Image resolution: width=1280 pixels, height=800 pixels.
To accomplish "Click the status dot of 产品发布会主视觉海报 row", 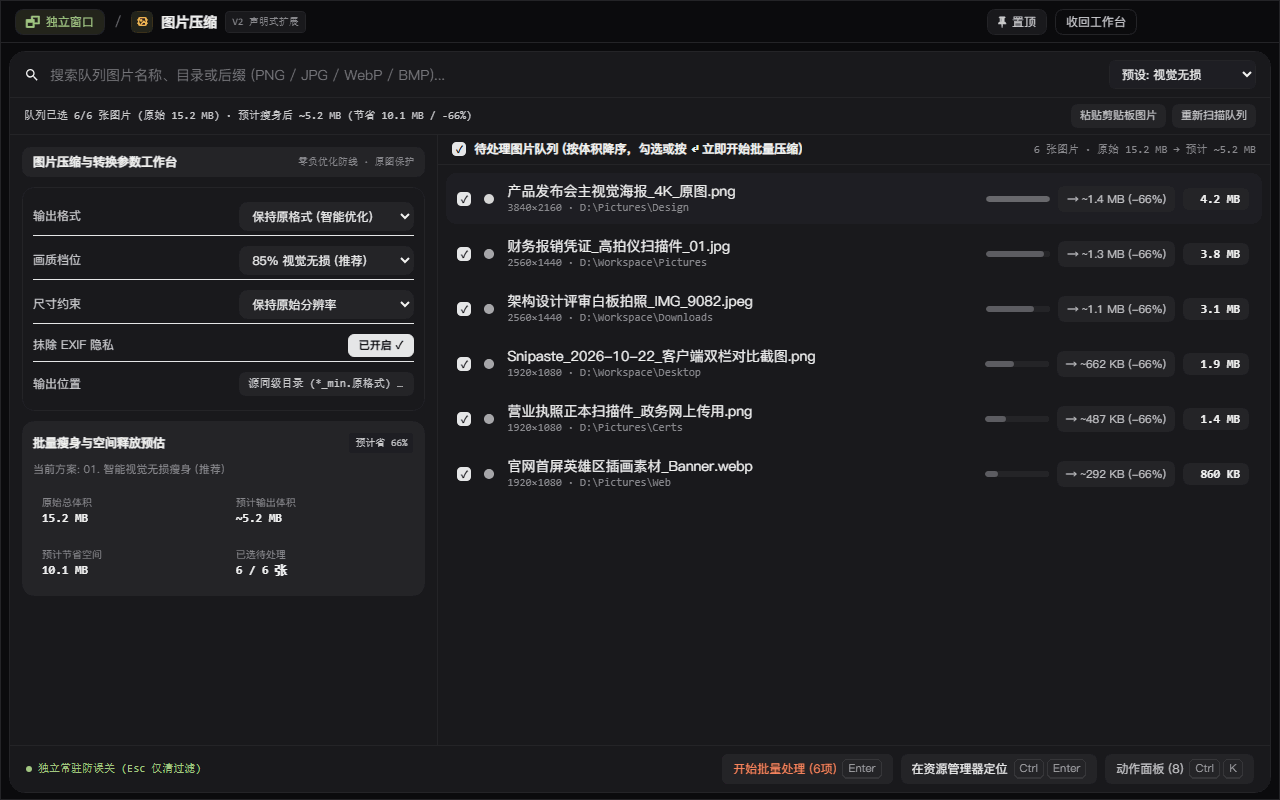I will point(489,199).
